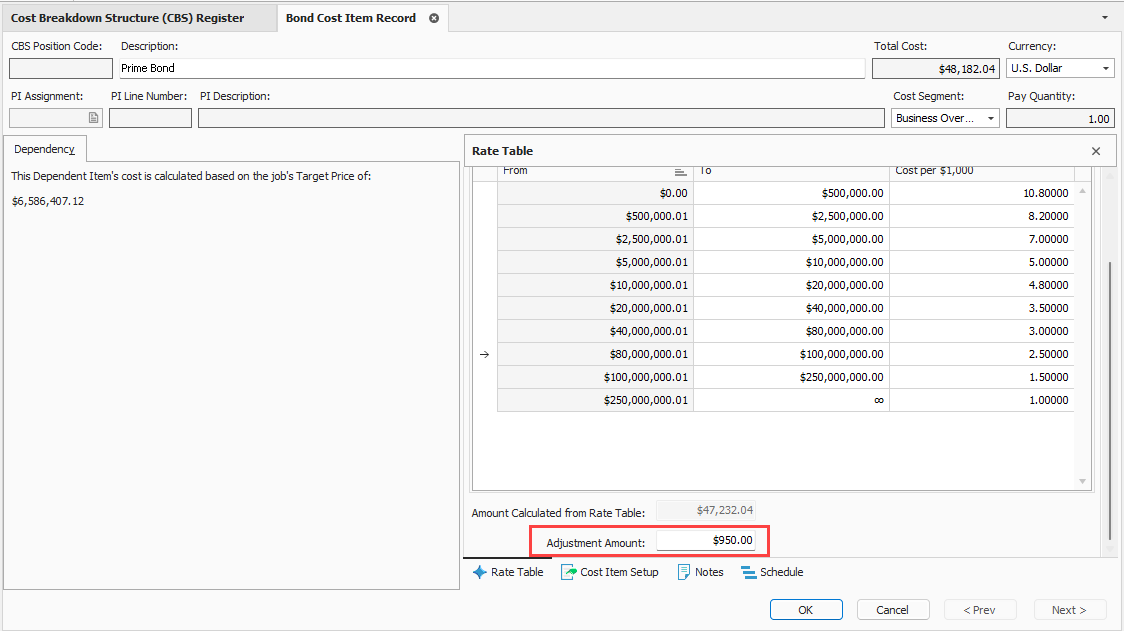Open the tab list dropdown arrow
Viewport: 1124px width, 631px height.
1104,18
